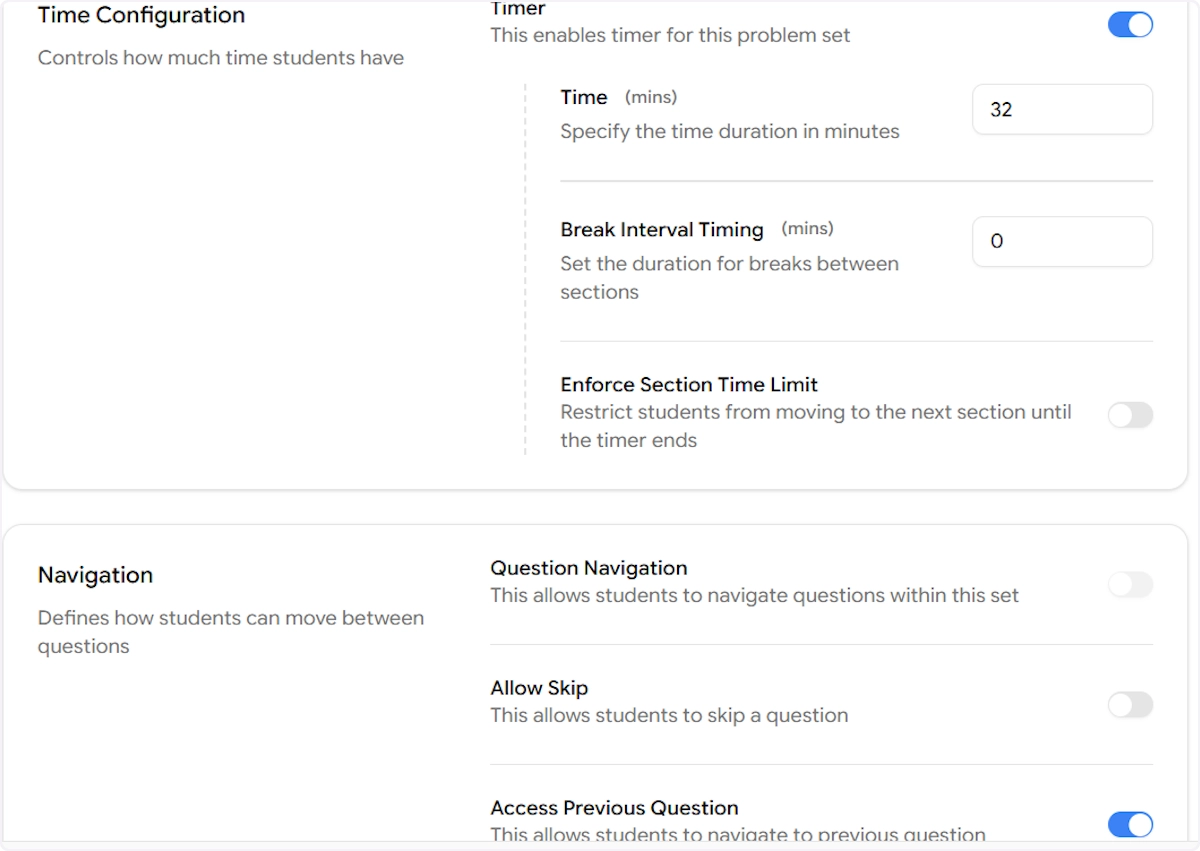Click the Time input field showing 32
The image size is (1200, 851).
tap(1061, 110)
